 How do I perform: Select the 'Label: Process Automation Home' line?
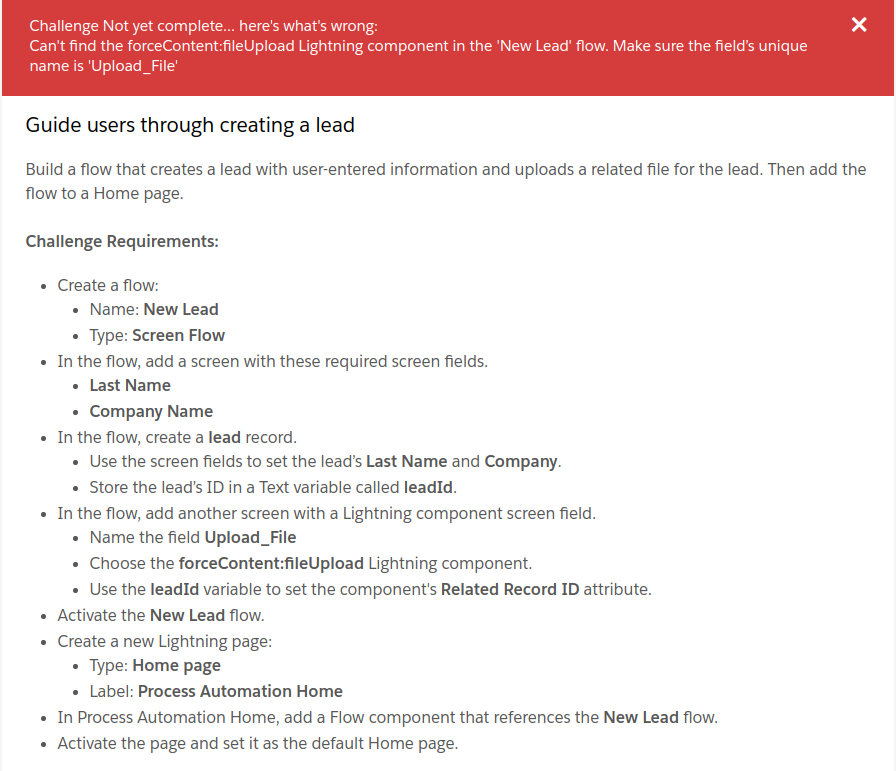tap(216, 691)
